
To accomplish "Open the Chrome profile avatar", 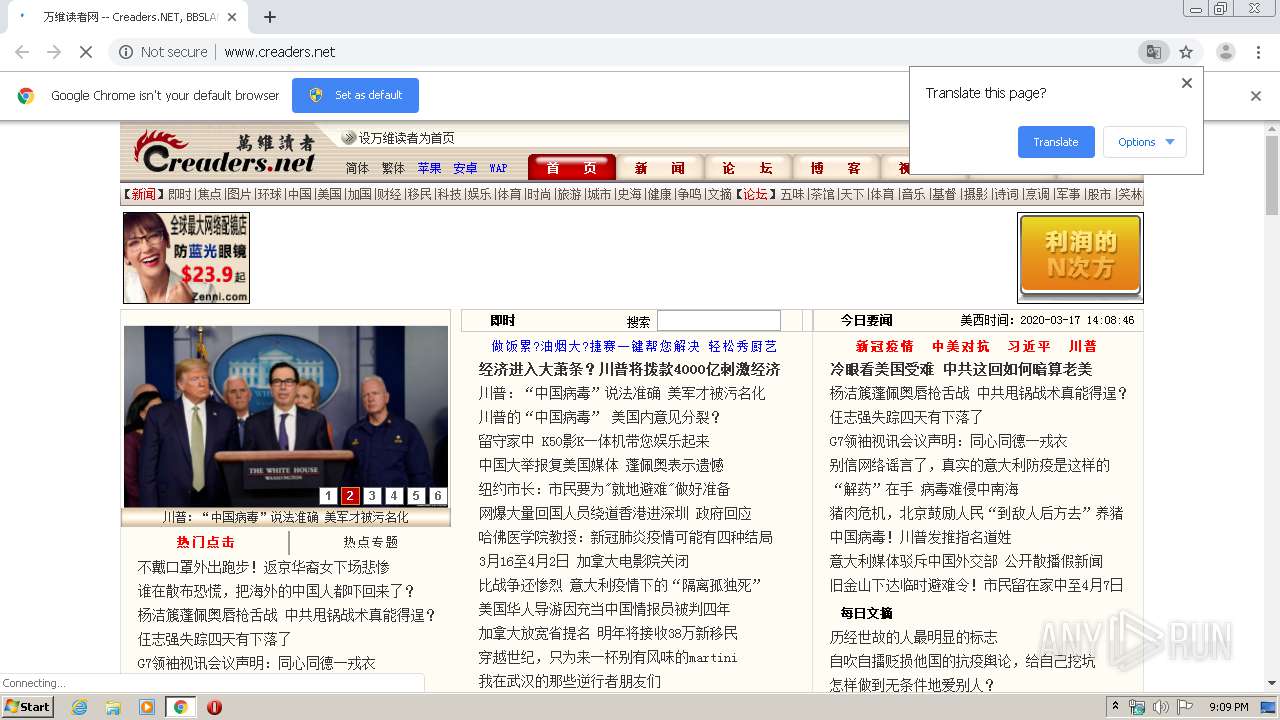I will pyautogui.click(x=1225, y=52).
